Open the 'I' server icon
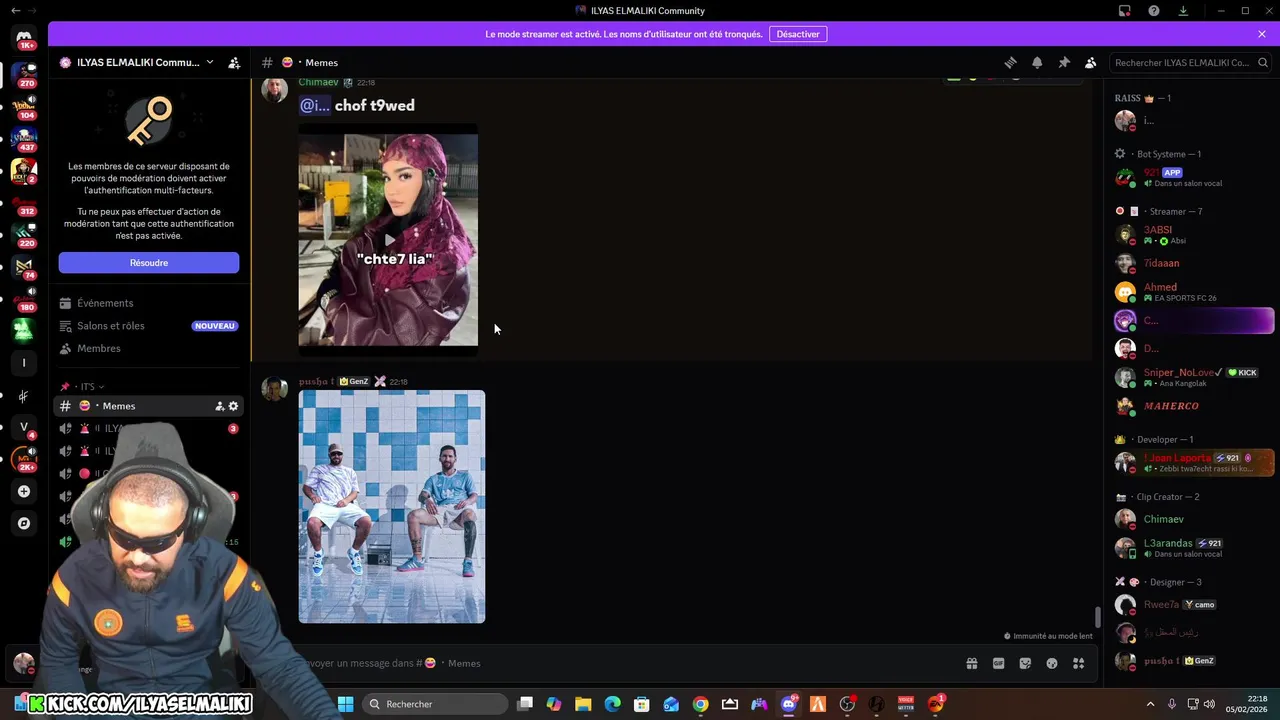This screenshot has width=1280, height=720. point(24,363)
